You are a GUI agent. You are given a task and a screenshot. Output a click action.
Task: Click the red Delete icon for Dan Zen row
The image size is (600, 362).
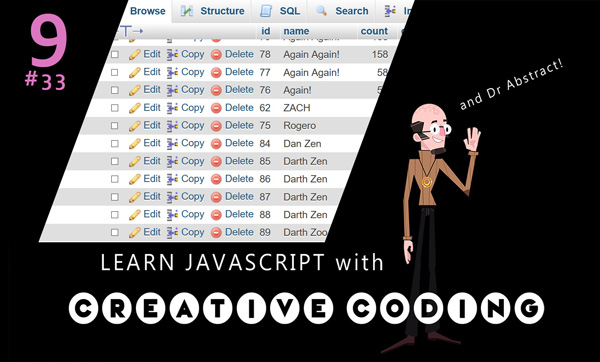tap(216, 144)
